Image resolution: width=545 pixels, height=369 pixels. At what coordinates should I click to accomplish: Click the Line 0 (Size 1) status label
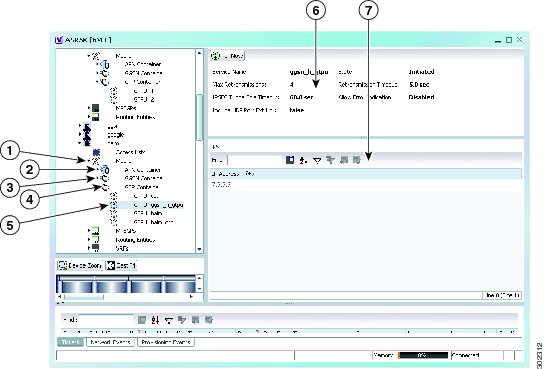pos(503,295)
